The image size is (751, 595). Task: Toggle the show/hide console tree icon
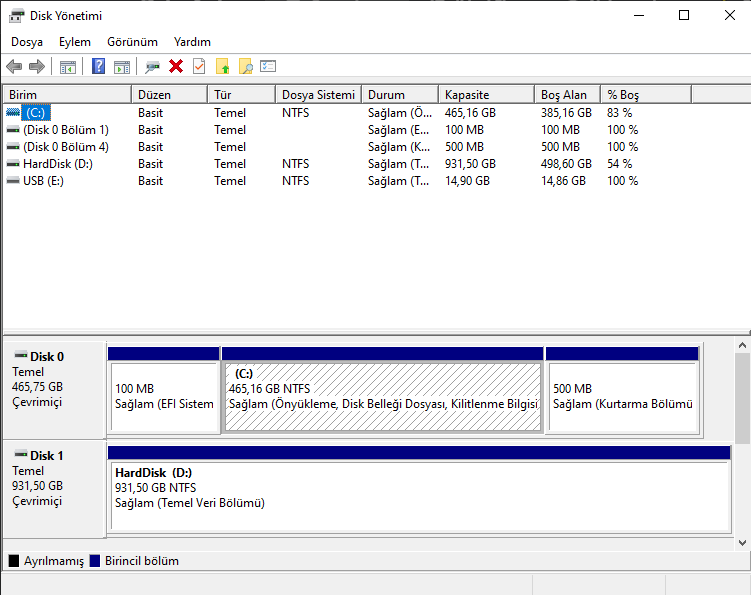[x=68, y=67]
